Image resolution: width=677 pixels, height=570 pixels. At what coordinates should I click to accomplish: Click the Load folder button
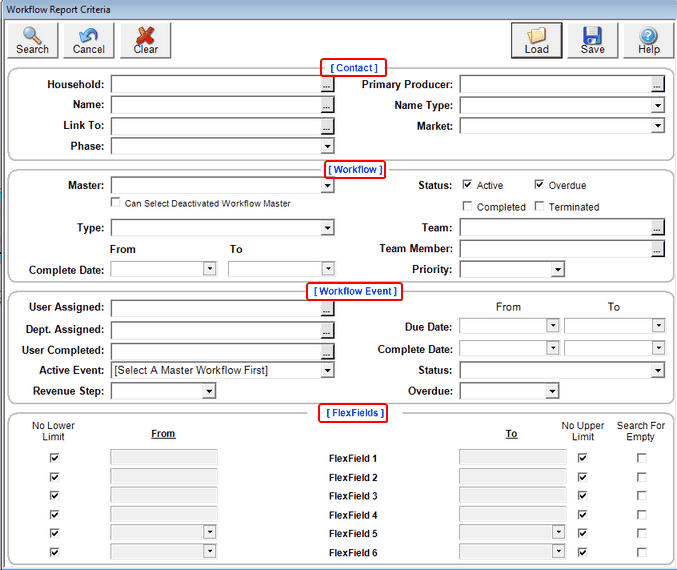click(x=537, y=40)
